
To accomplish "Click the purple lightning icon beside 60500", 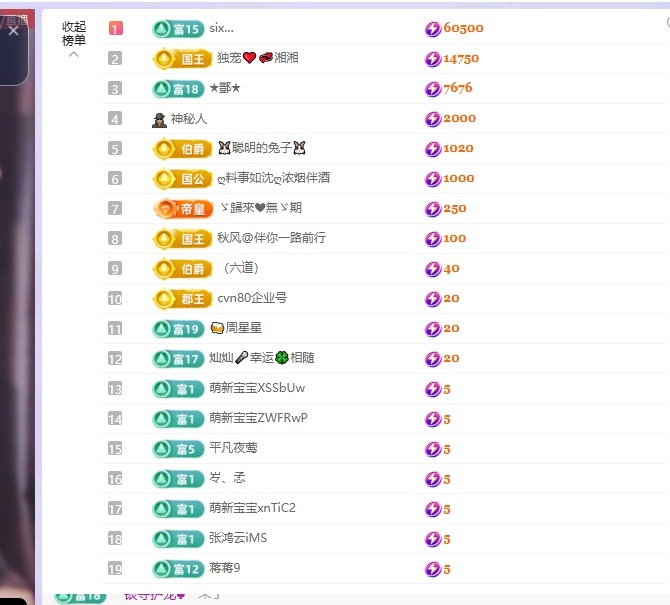I will 432,29.
